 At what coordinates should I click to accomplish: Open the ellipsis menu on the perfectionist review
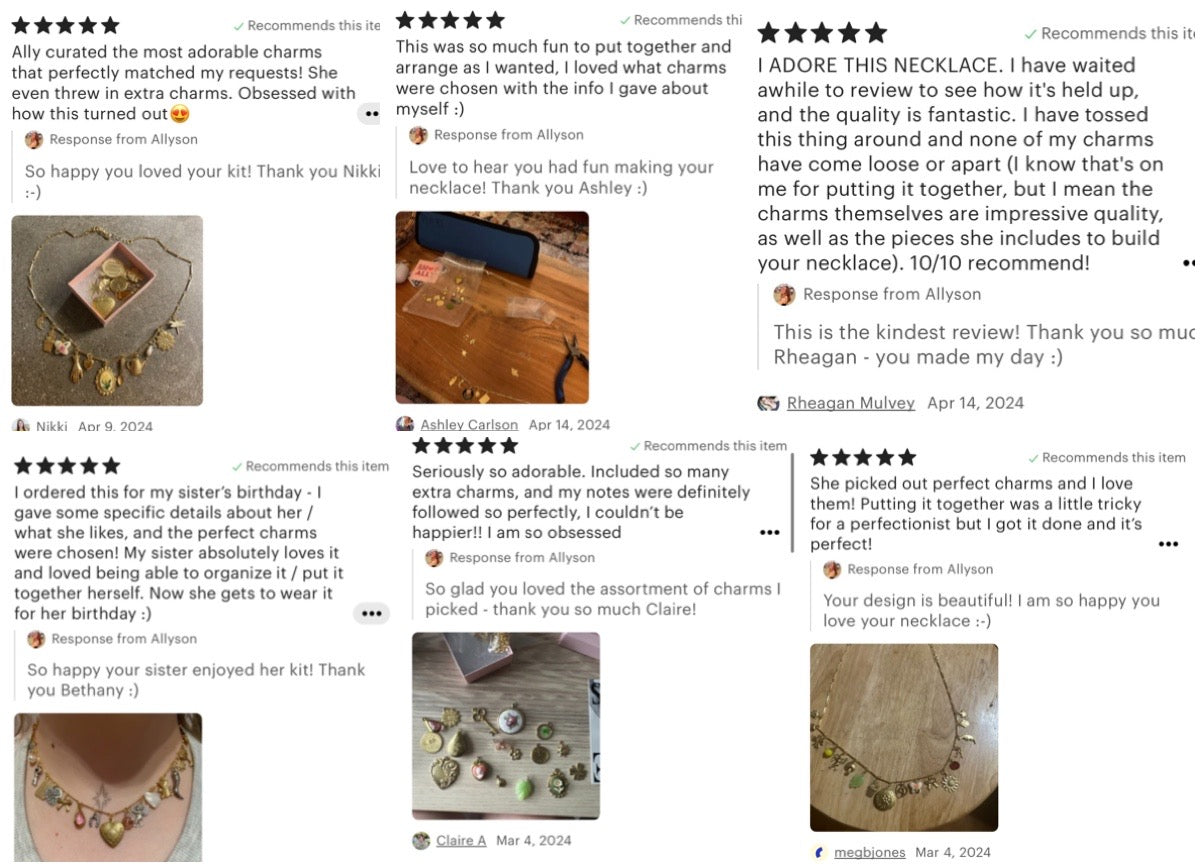1168,544
